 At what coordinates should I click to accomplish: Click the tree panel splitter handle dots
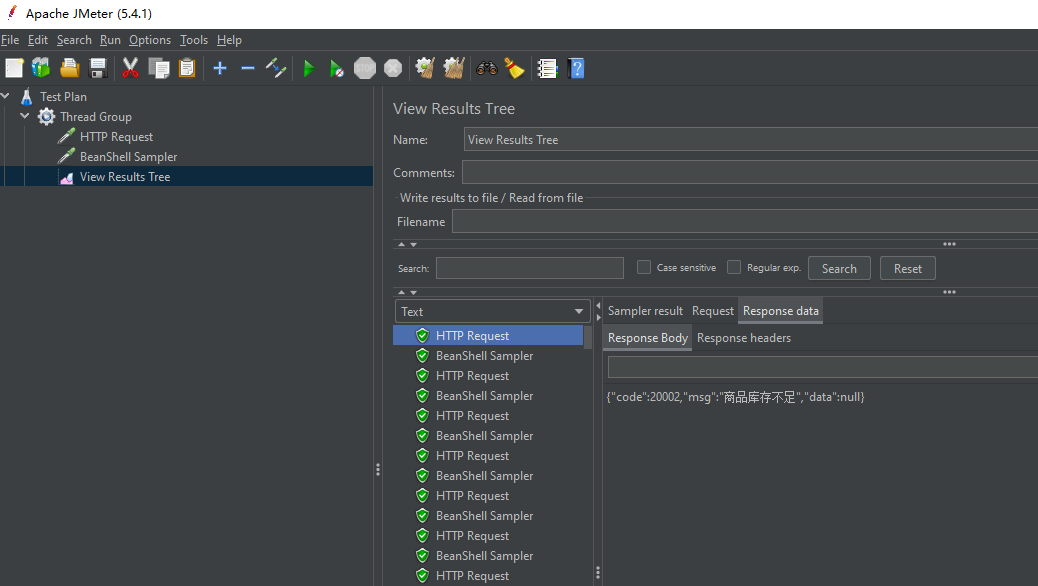pos(378,469)
